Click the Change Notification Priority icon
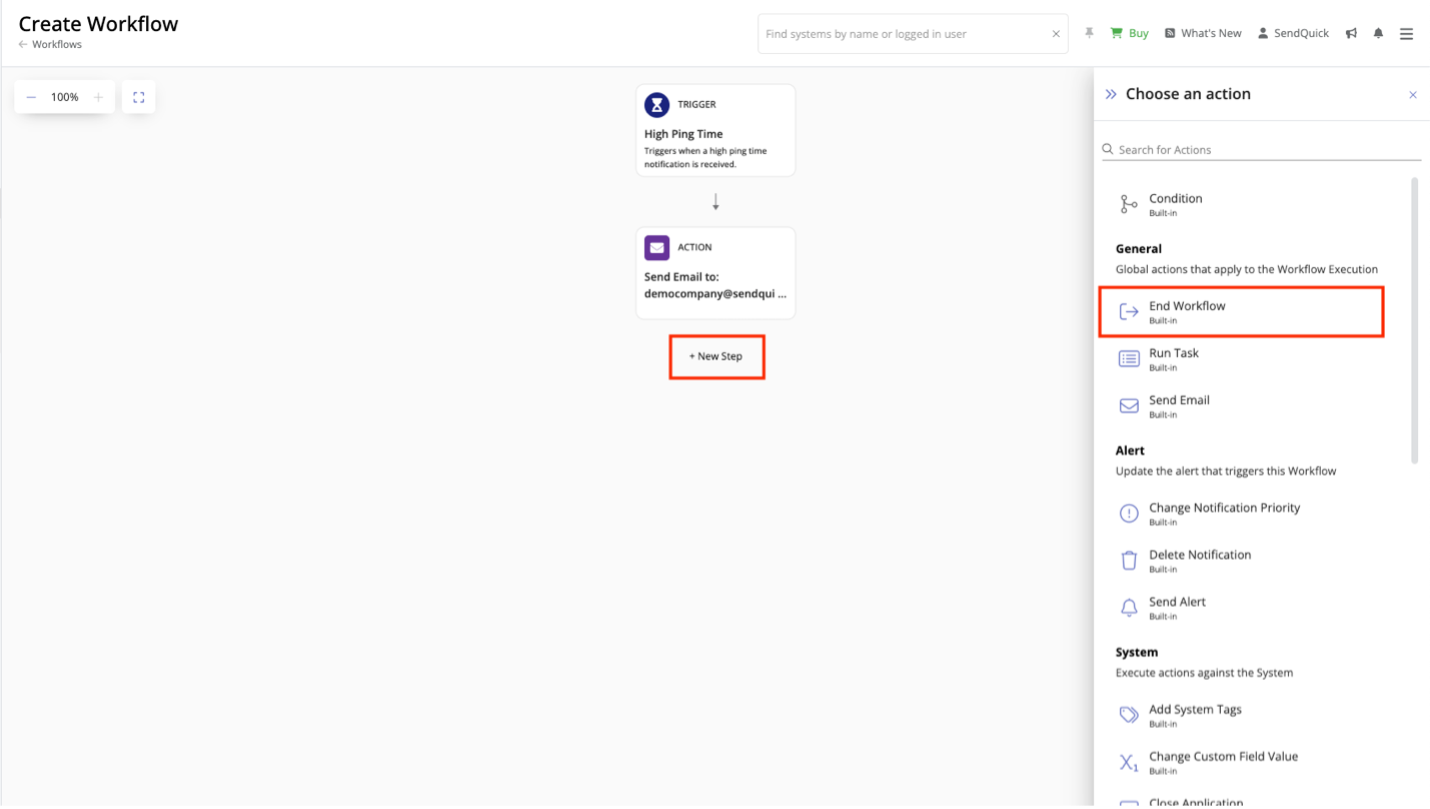This screenshot has width=1430, height=809. (x=1129, y=513)
